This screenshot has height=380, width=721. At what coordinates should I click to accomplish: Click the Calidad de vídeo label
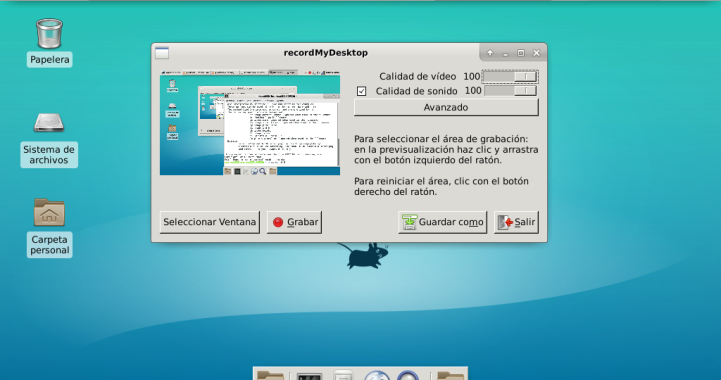pyautogui.click(x=418, y=76)
